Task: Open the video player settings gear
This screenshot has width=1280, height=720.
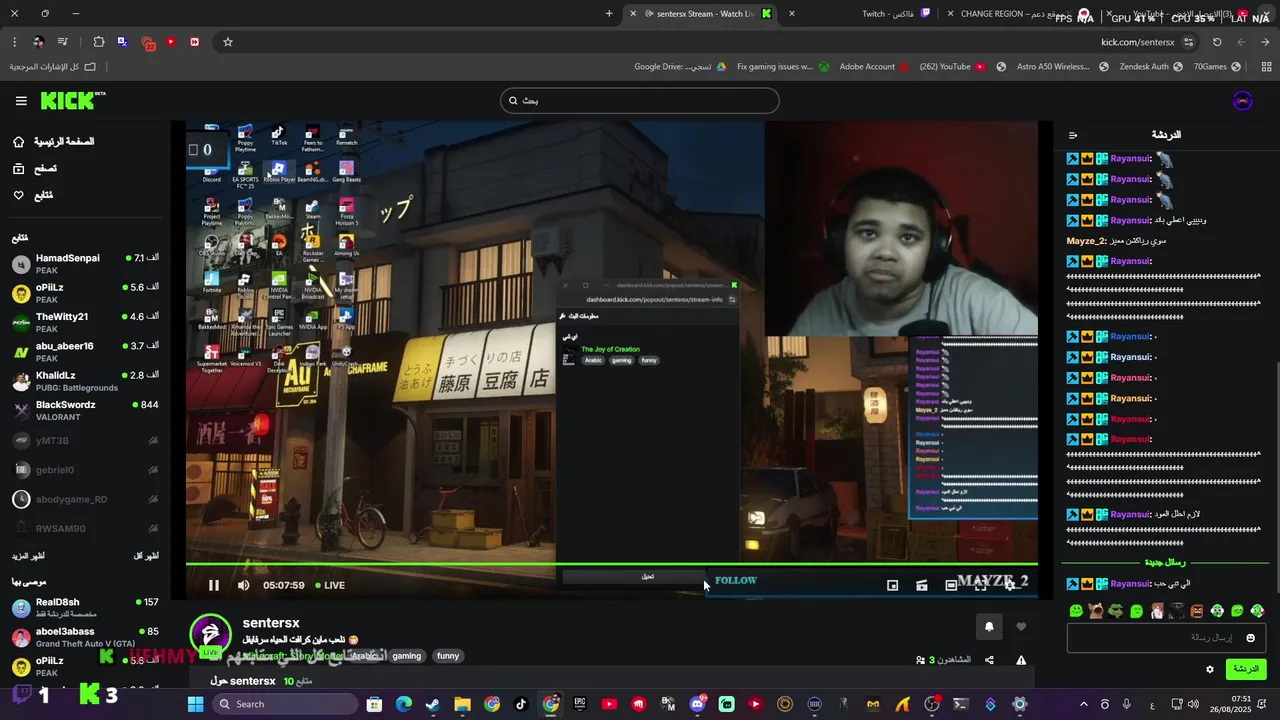Action: click(1010, 585)
